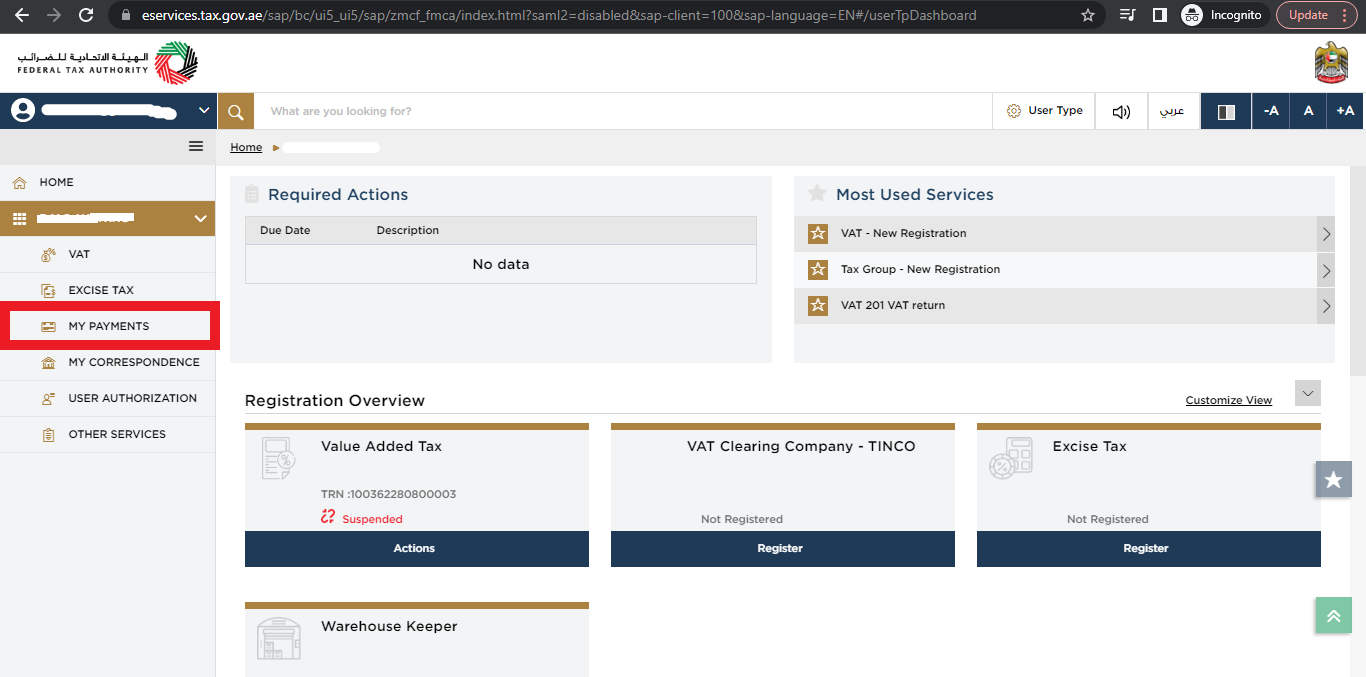Click Register on Excise Tax card
The width and height of the screenshot is (1366, 677).
click(1149, 548)
